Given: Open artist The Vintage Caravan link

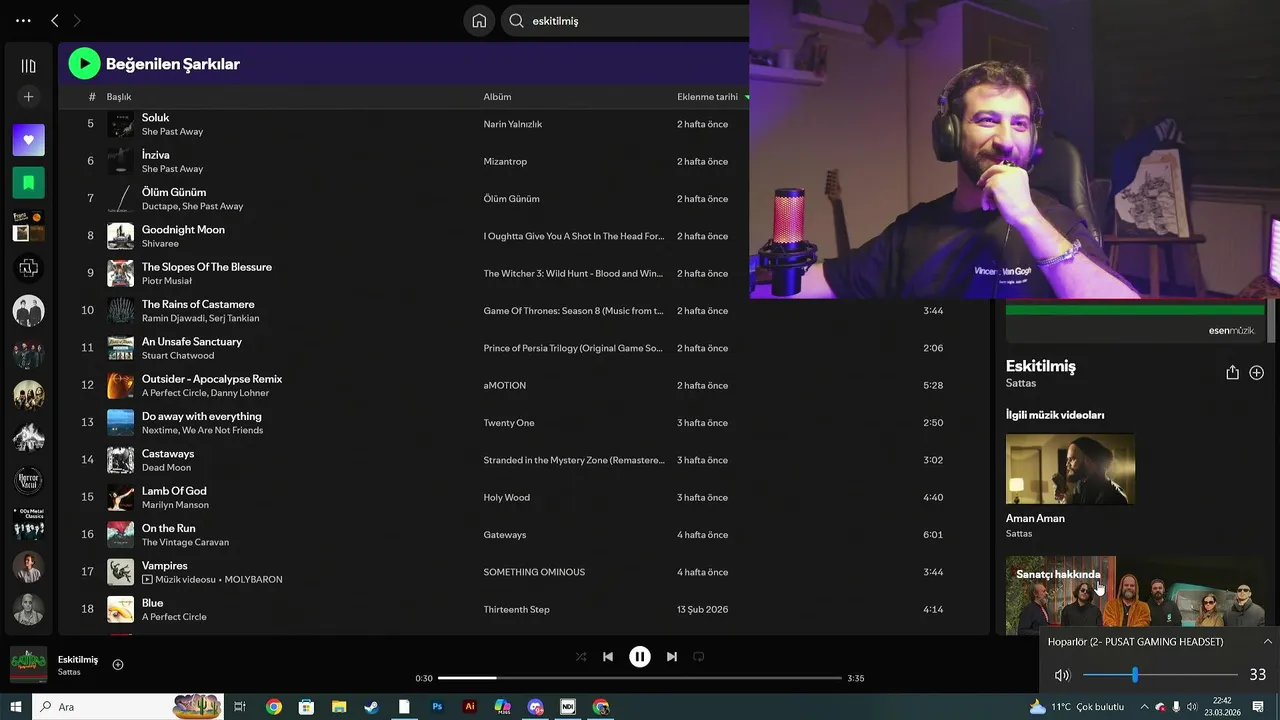Looking at the screenshot, I should pyautogui.click(x=185, y=542).
